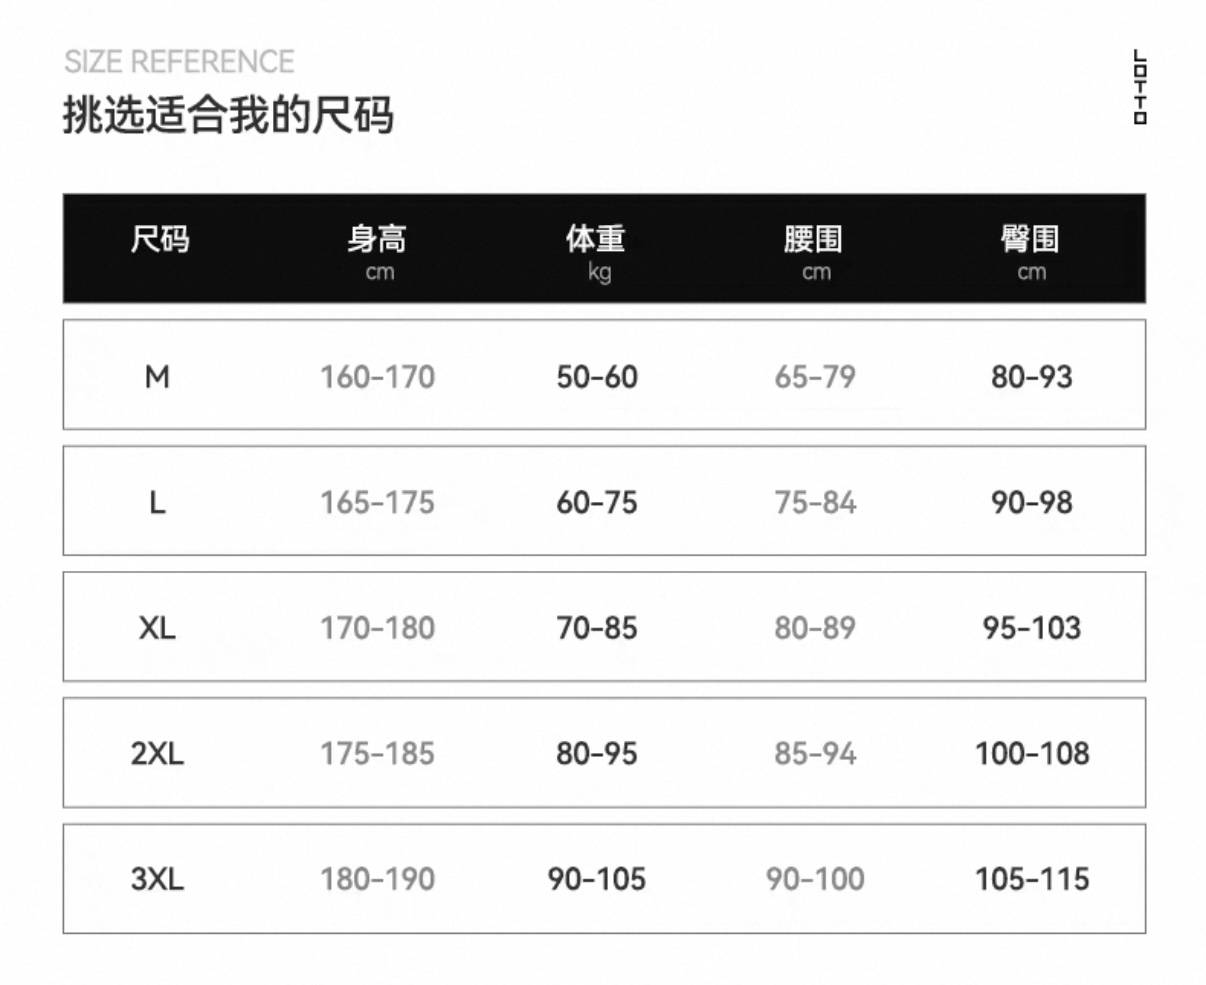This screenshot has height=985, width=1206.
Task: Click height value 160-170 in M row
Action: coord(378,377)
